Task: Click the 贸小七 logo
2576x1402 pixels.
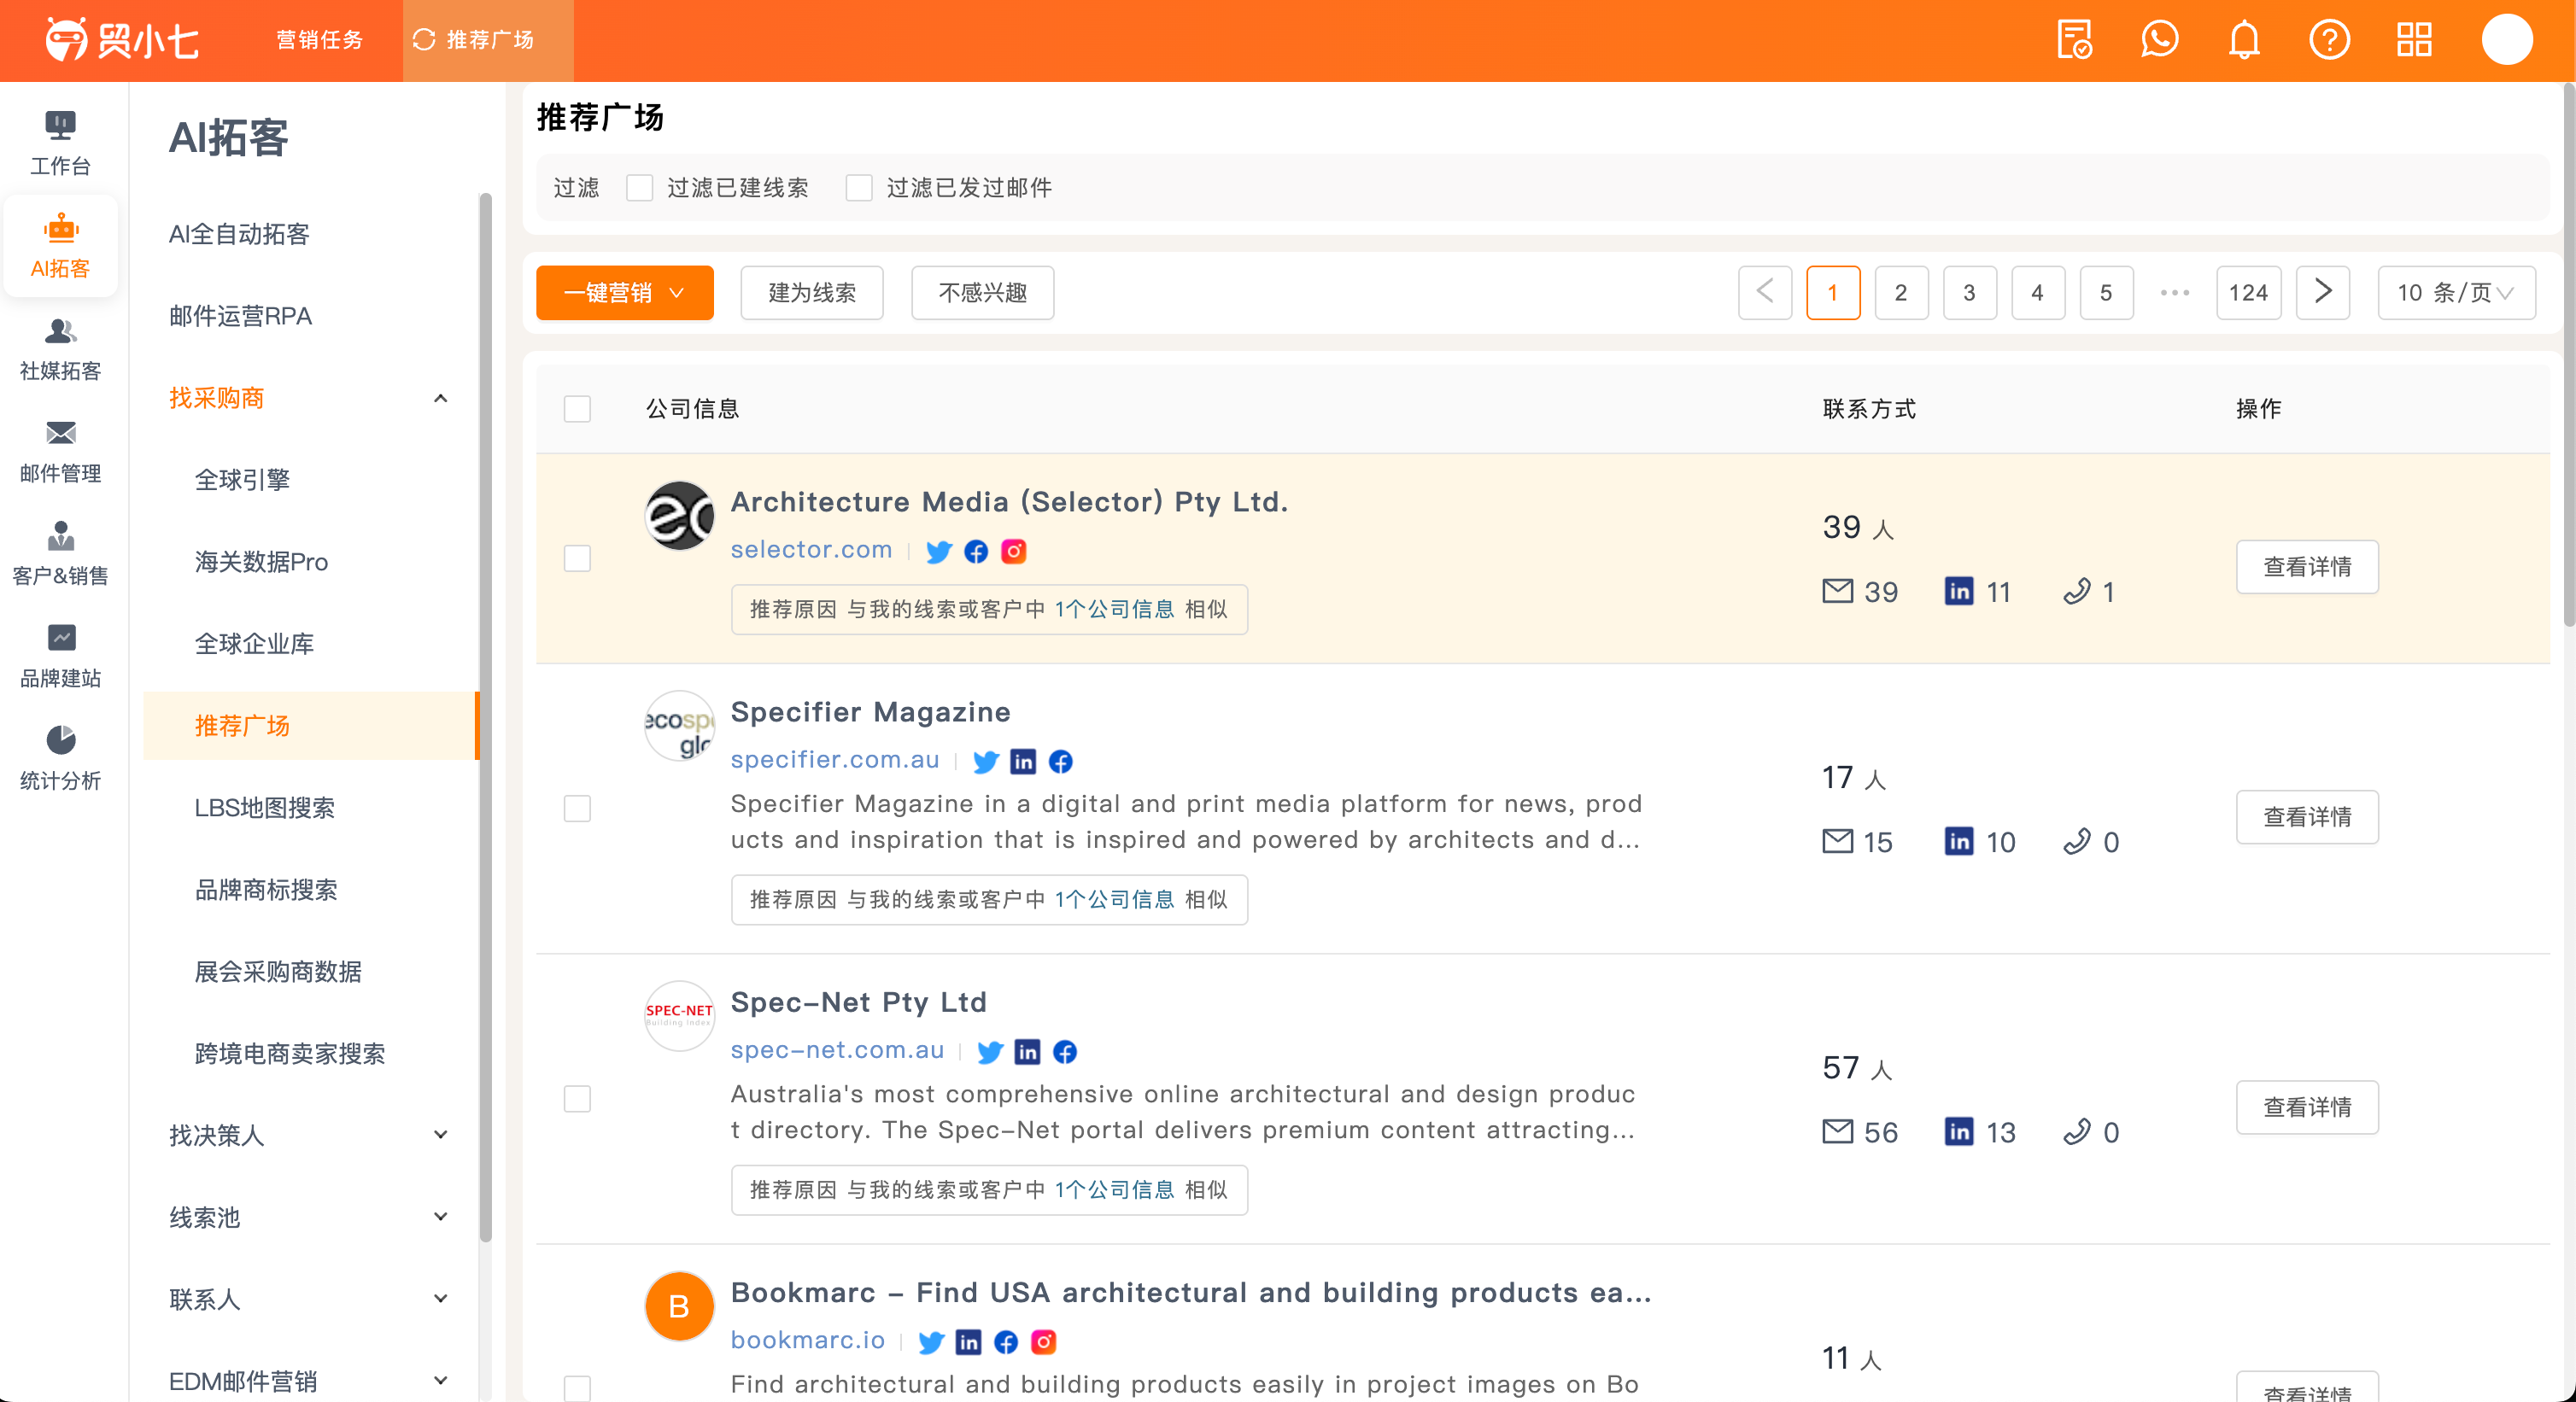Action: pos(121,40)
